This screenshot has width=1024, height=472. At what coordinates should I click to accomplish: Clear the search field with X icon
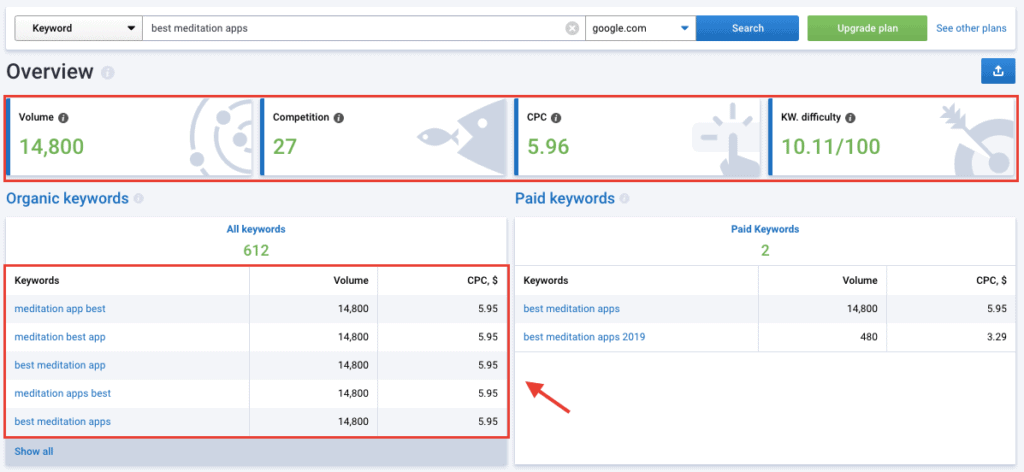(x=572, y=29)
